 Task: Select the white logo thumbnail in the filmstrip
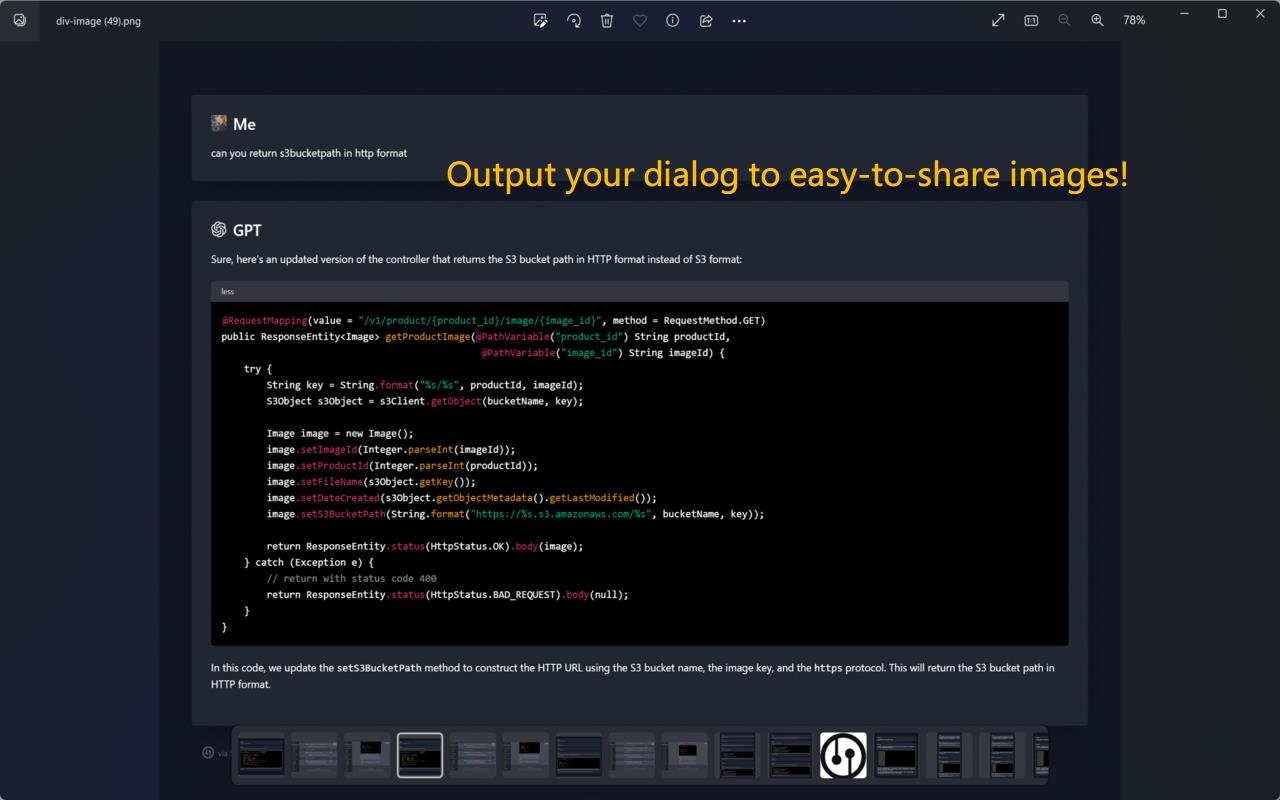click(842, 755)
